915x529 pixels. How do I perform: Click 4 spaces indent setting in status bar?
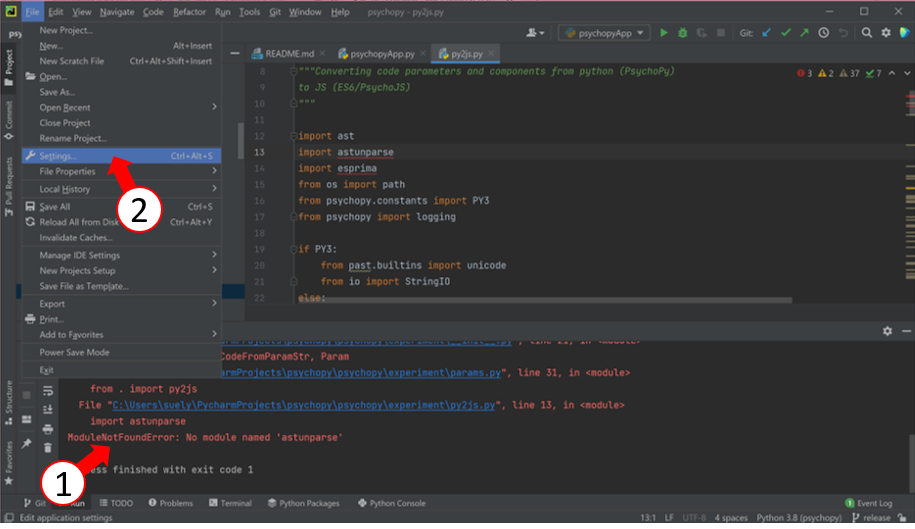pyautogui.click(x=731, y=518)
